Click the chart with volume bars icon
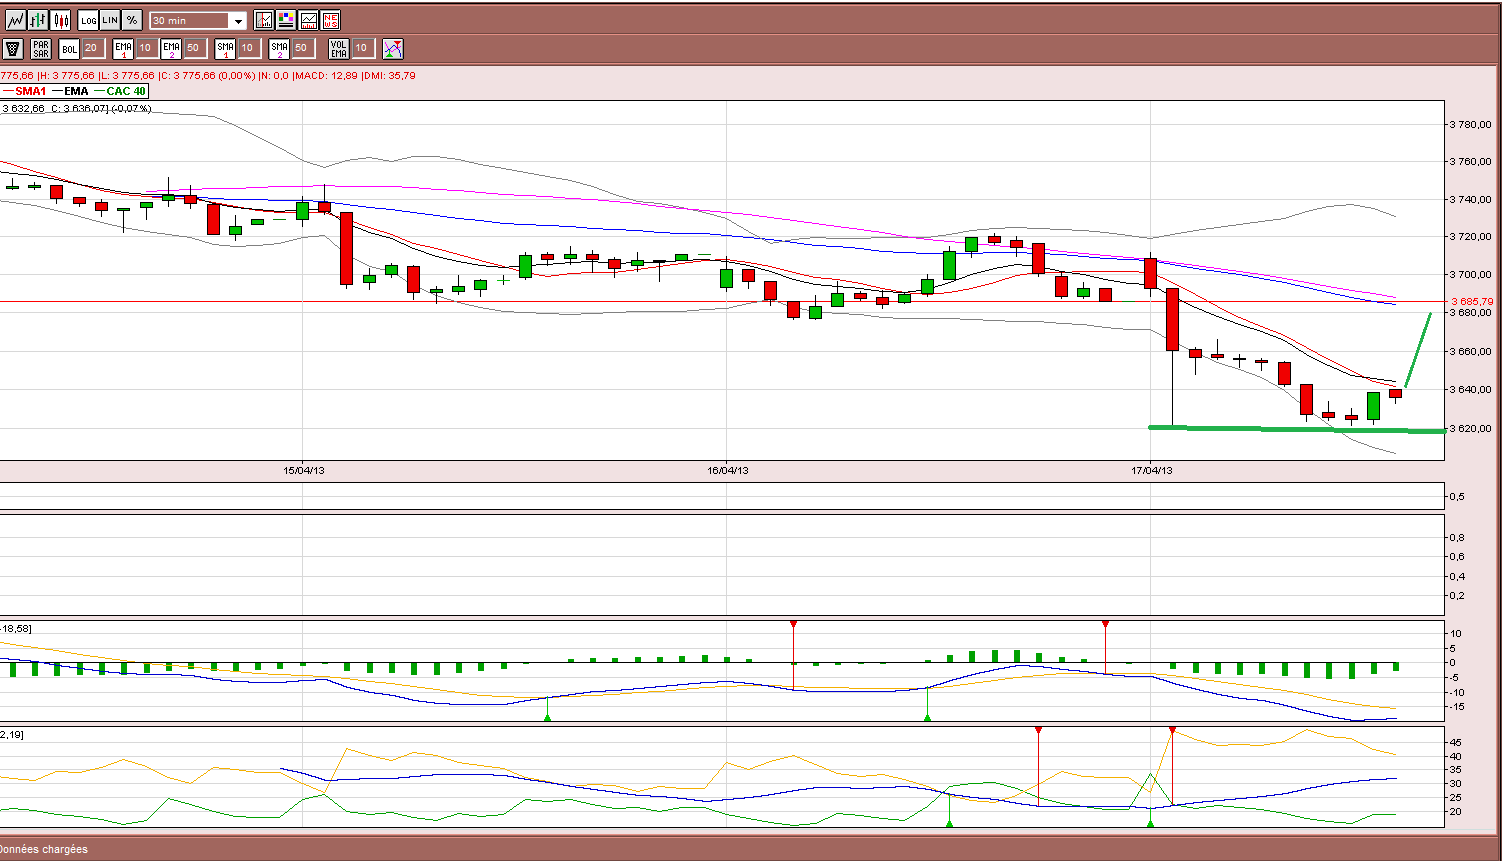The height and width of the screenshot is (861, 1502). click(308, 20)
